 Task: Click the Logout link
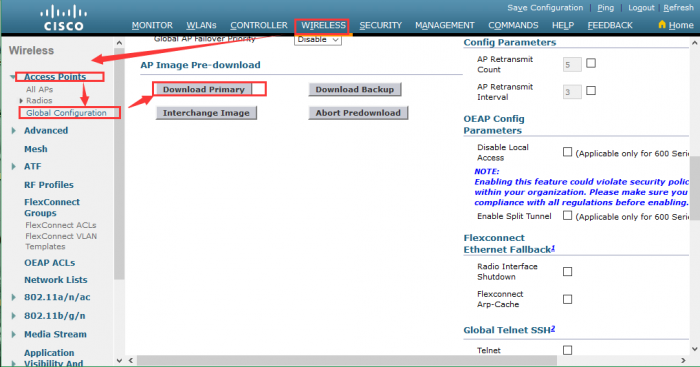[641, 8]
